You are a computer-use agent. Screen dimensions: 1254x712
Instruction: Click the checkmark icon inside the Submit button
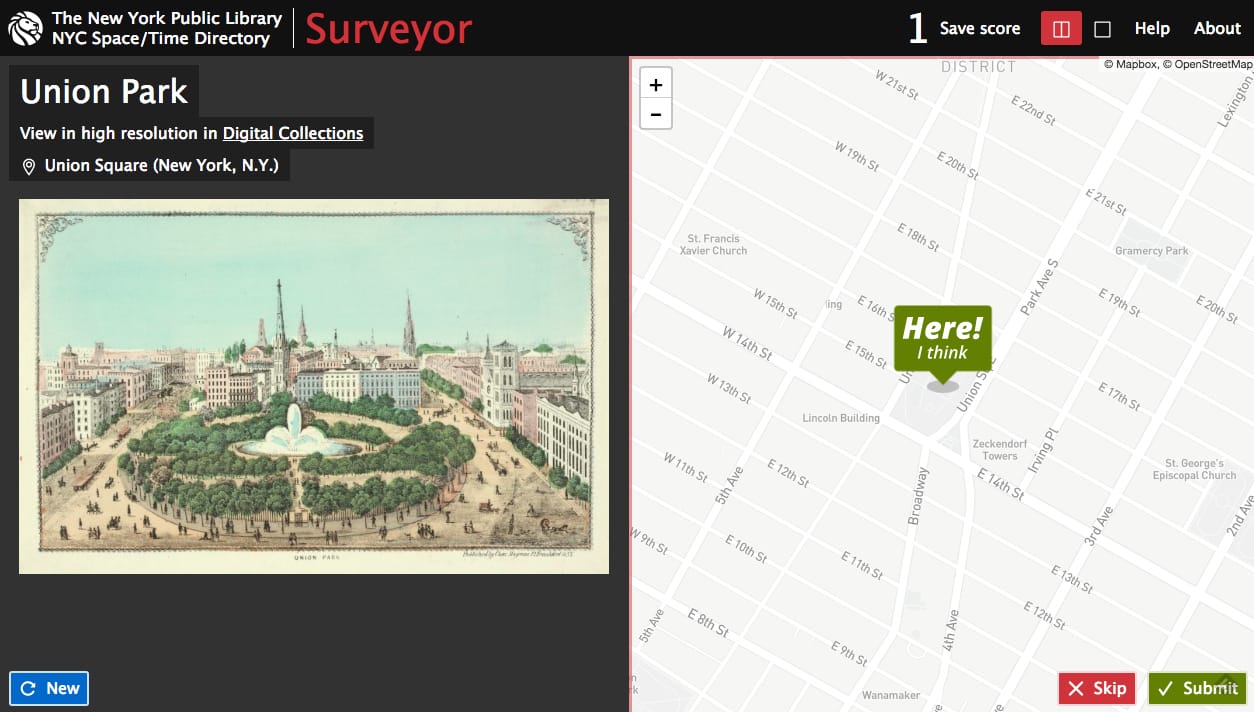click(1165, 688)
